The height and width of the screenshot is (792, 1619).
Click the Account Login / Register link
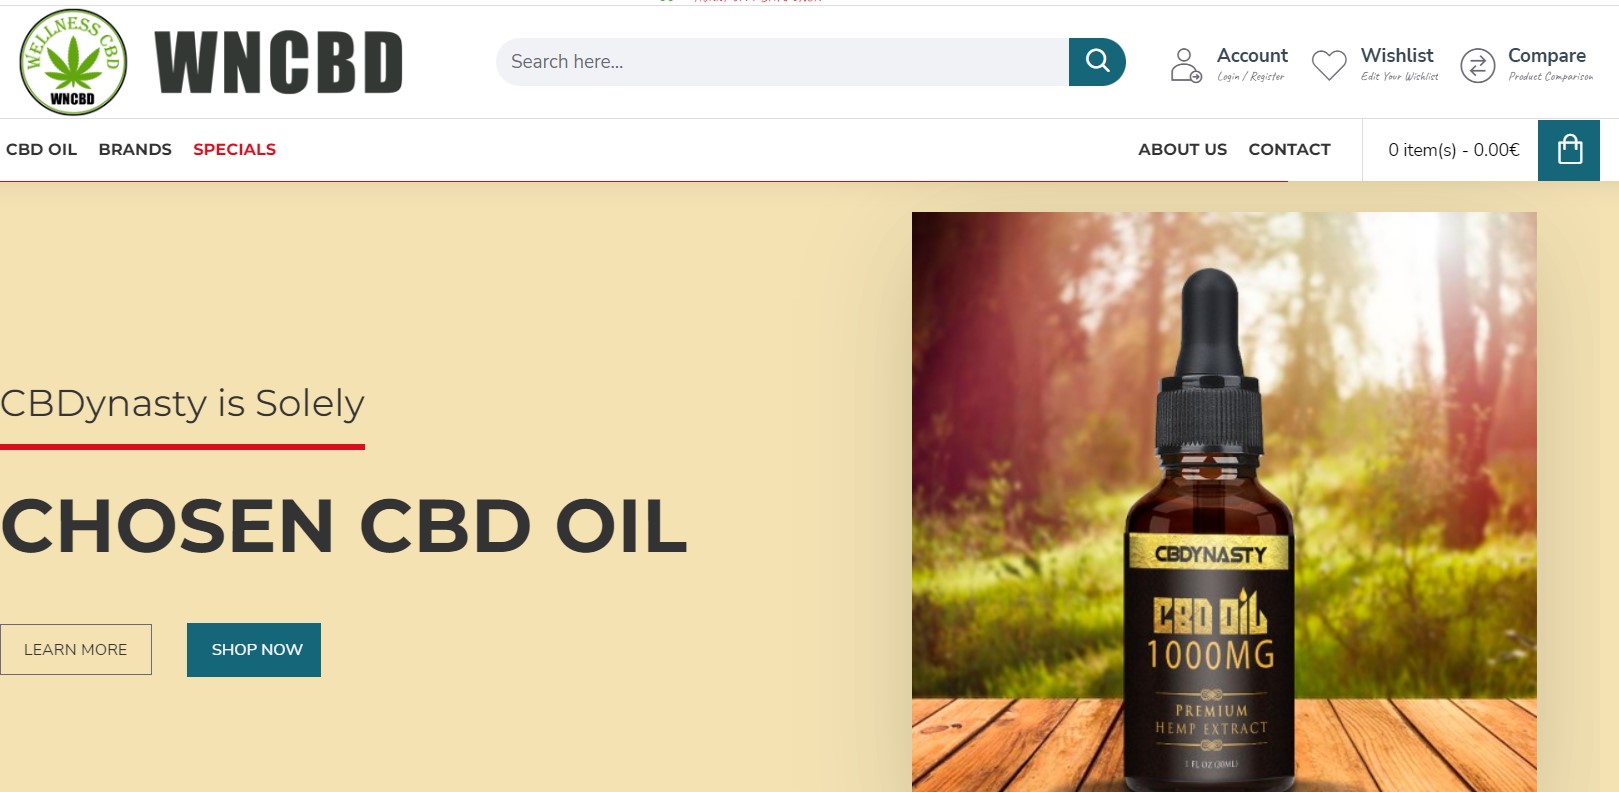pos(1252,64)
